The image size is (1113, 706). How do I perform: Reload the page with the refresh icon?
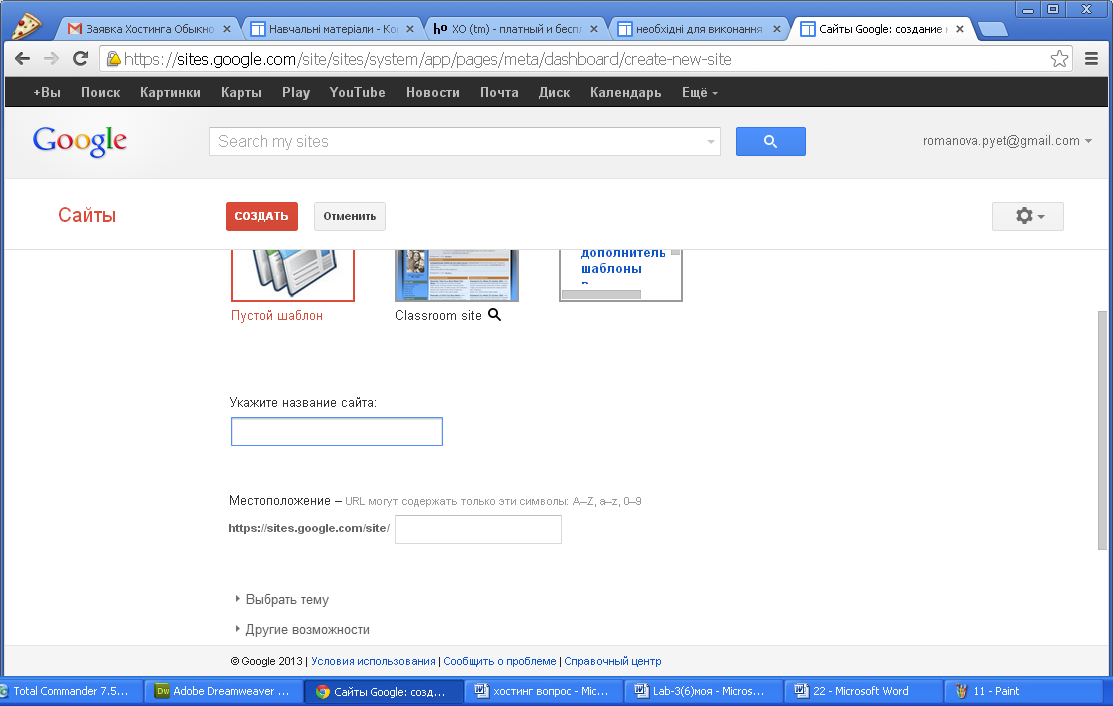pos(80,59)
